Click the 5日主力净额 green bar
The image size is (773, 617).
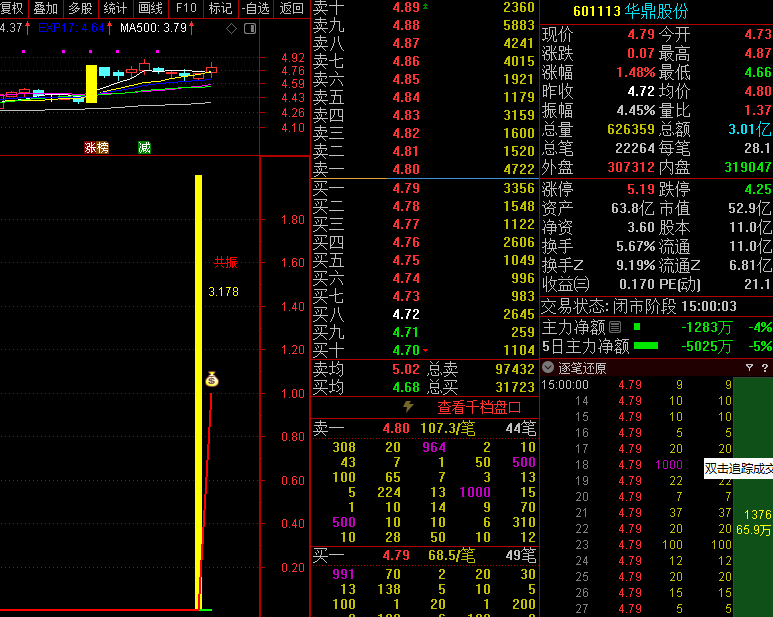pos(646,346)
